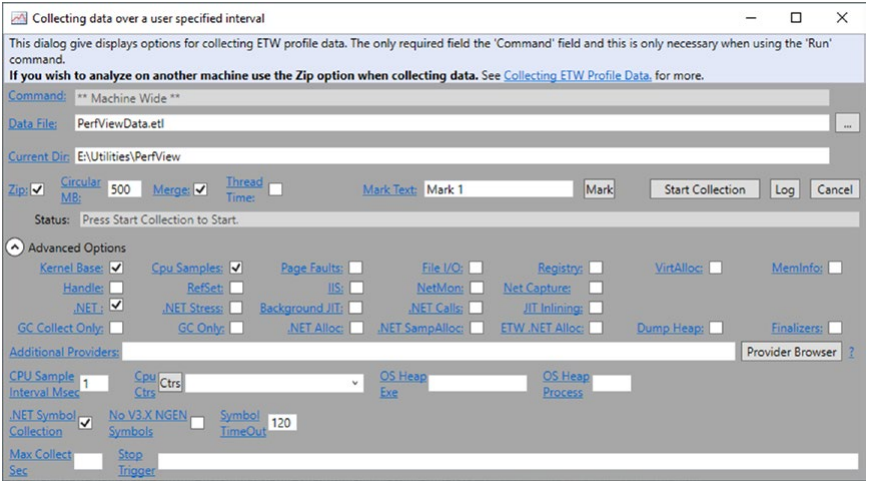Enable the Net Capture checkbox

(x=596, y=288)
